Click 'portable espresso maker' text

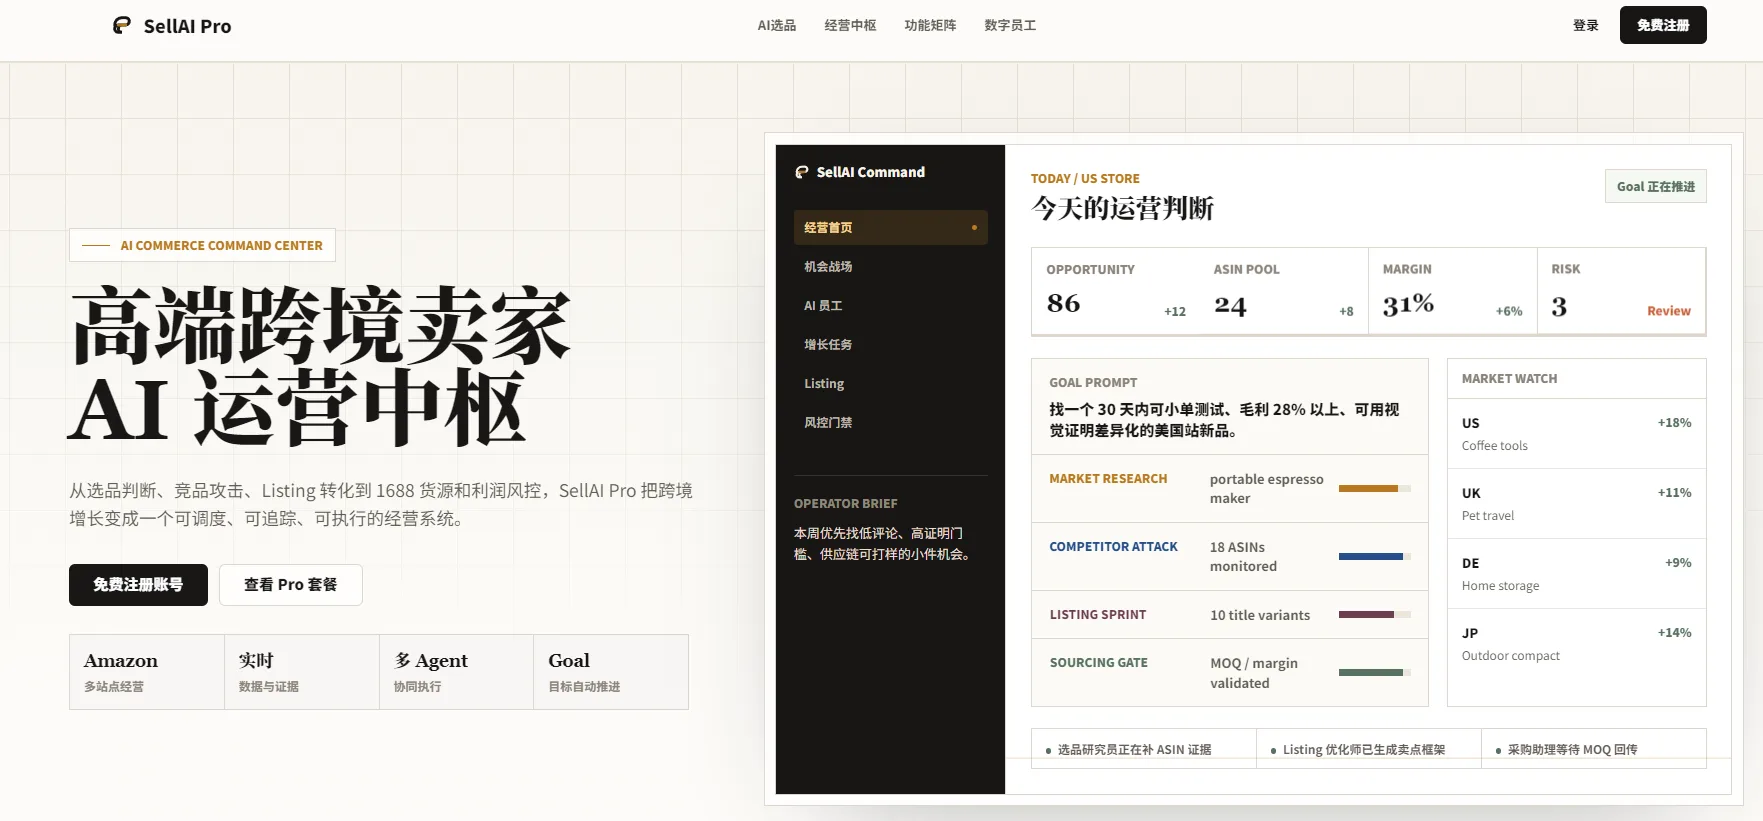1266,489
